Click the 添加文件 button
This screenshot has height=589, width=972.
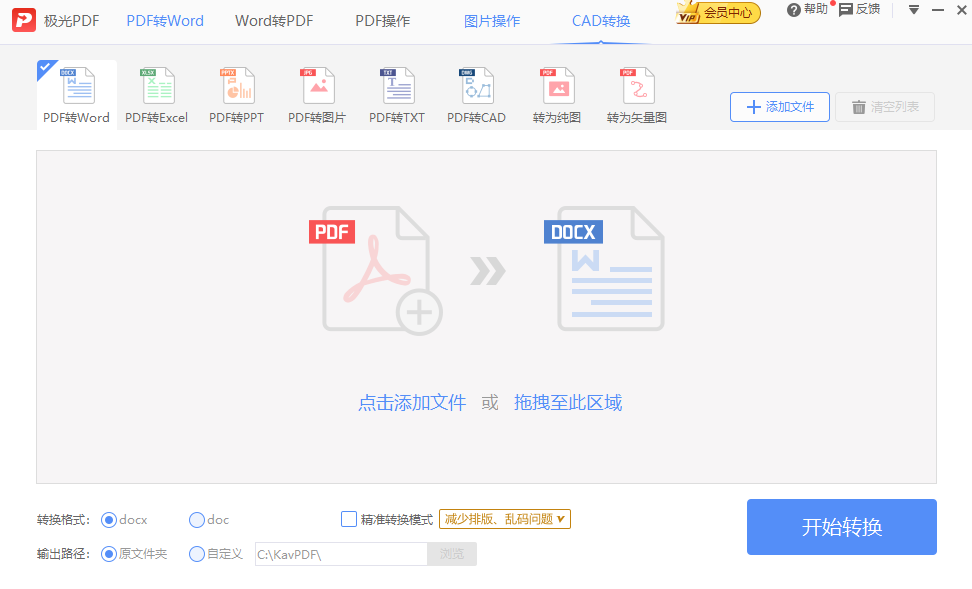pyautogui.click(x=779, y=106)
